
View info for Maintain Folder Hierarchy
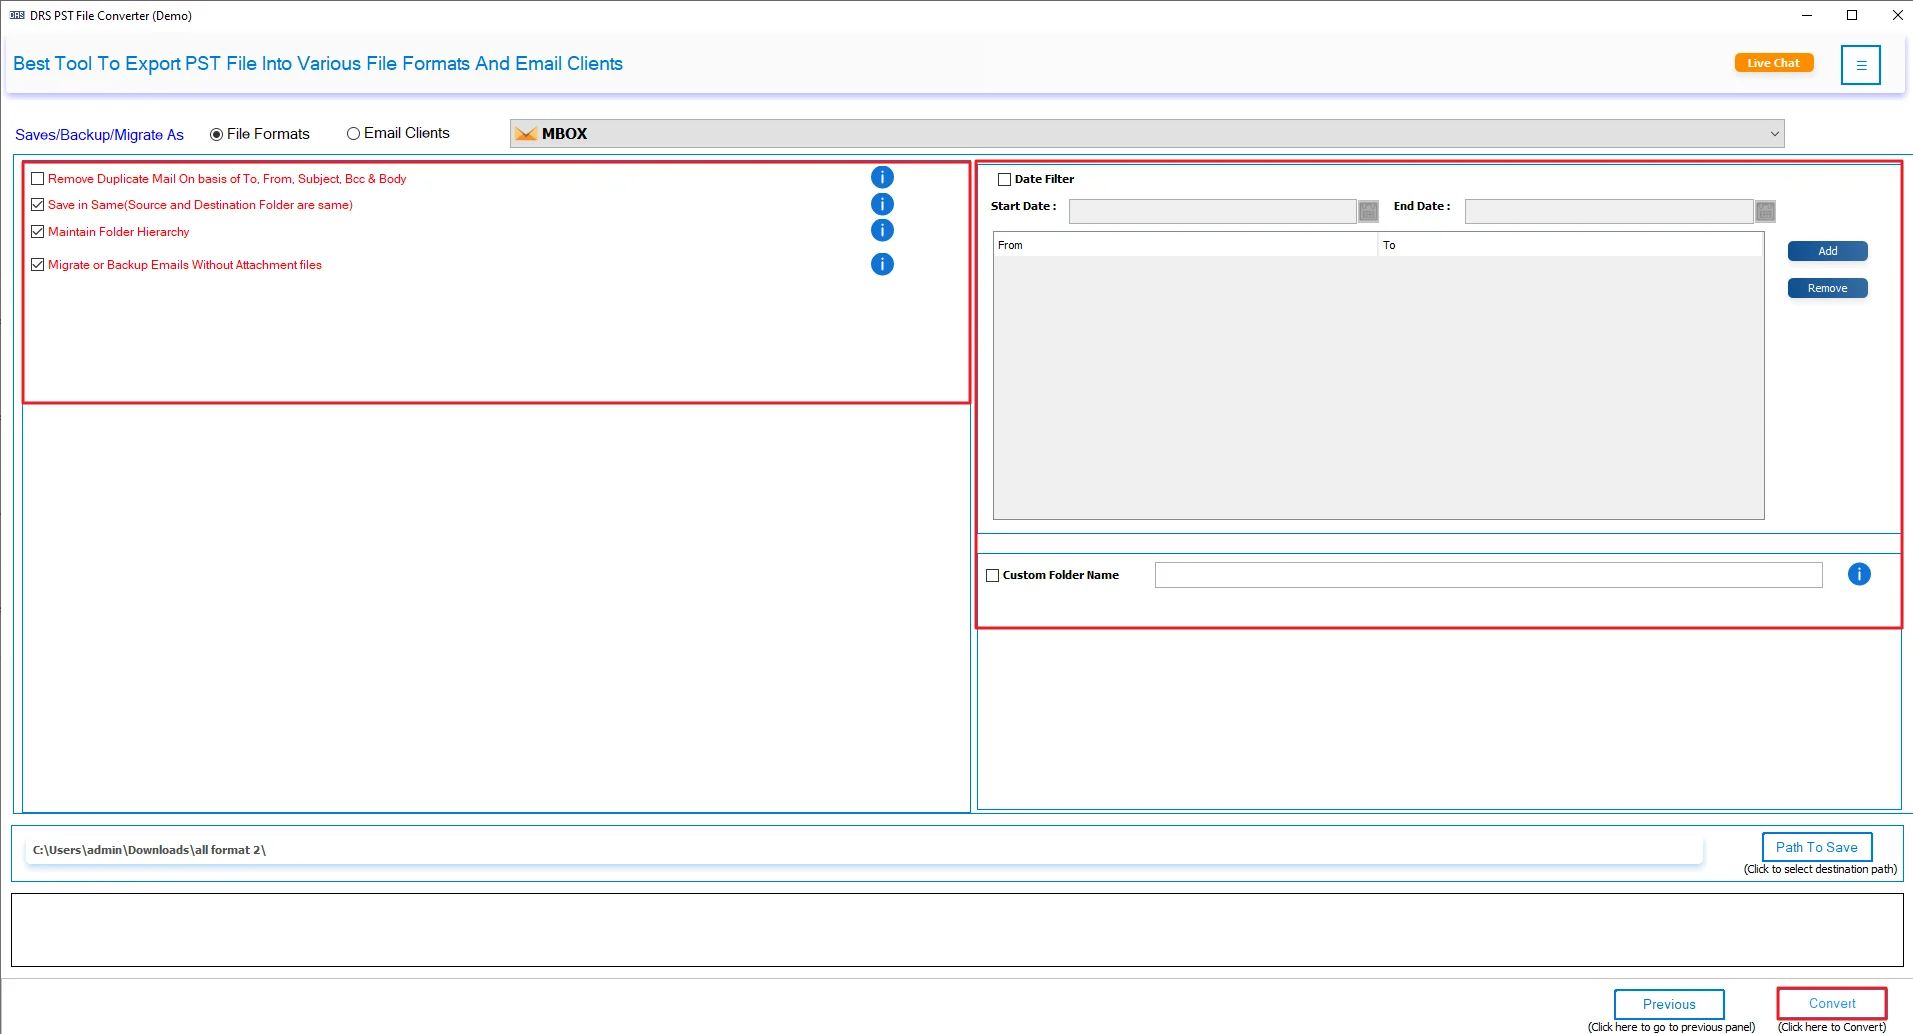883,229
